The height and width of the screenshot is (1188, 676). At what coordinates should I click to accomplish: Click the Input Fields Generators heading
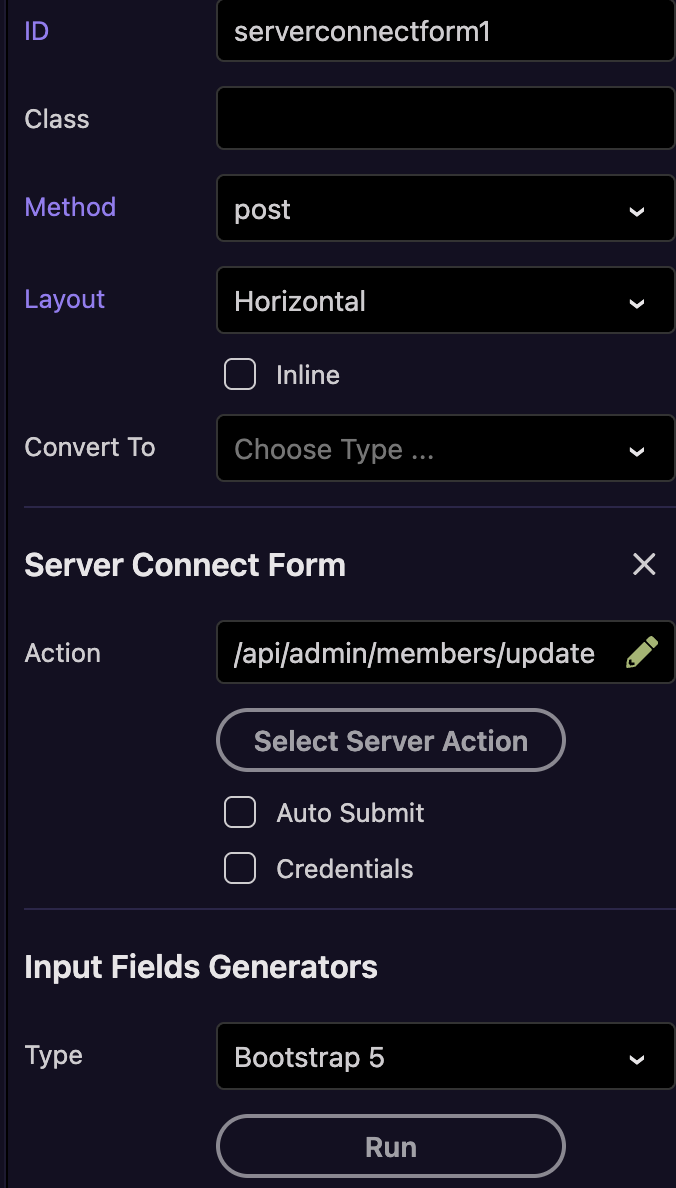click(201, 967)
